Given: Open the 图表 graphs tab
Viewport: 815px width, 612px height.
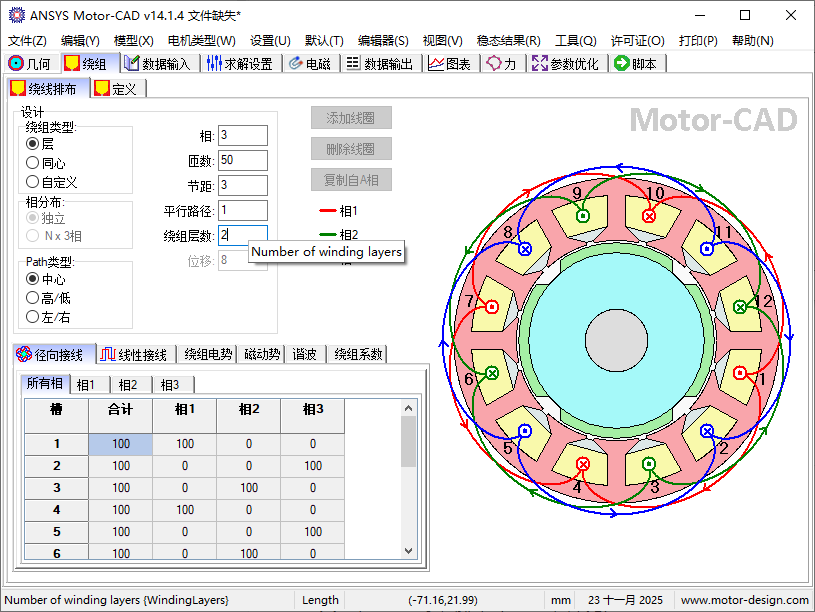Looking at the screenshot, I should click(450, 63).
